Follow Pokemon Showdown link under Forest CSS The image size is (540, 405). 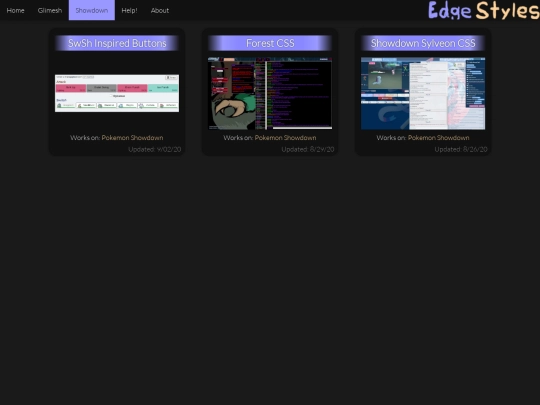click(285, 138)
